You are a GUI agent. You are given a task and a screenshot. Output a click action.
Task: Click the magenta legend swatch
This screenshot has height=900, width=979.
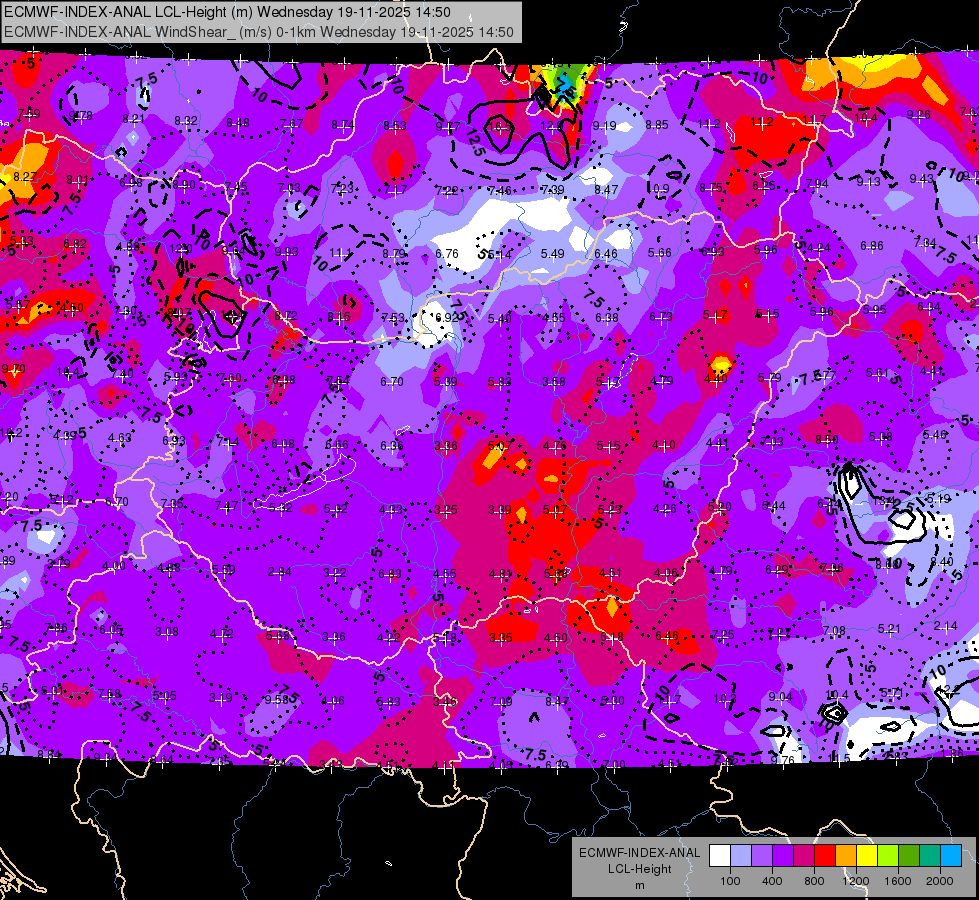pos(804,856)
